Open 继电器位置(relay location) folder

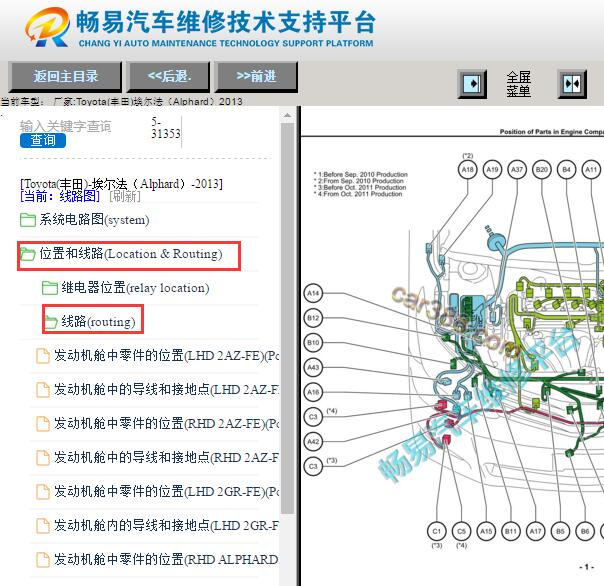tap(135, 288)
